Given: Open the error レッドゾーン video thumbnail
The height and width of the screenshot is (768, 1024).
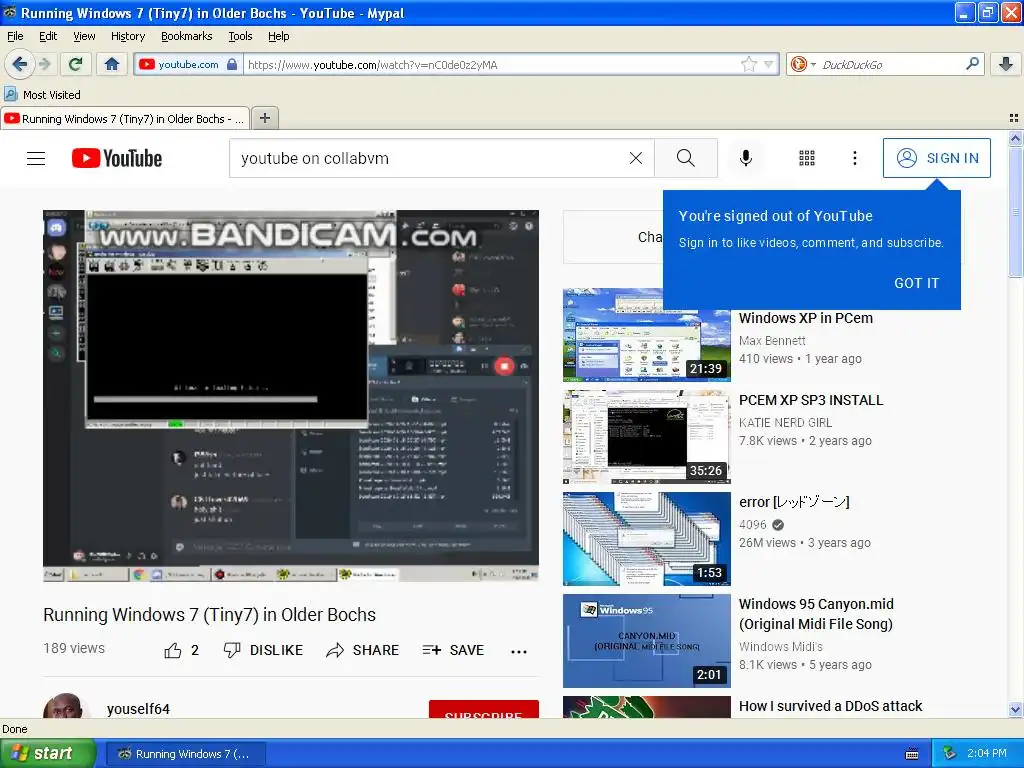Looking at the screenshot, I should (x=647, y=539).
